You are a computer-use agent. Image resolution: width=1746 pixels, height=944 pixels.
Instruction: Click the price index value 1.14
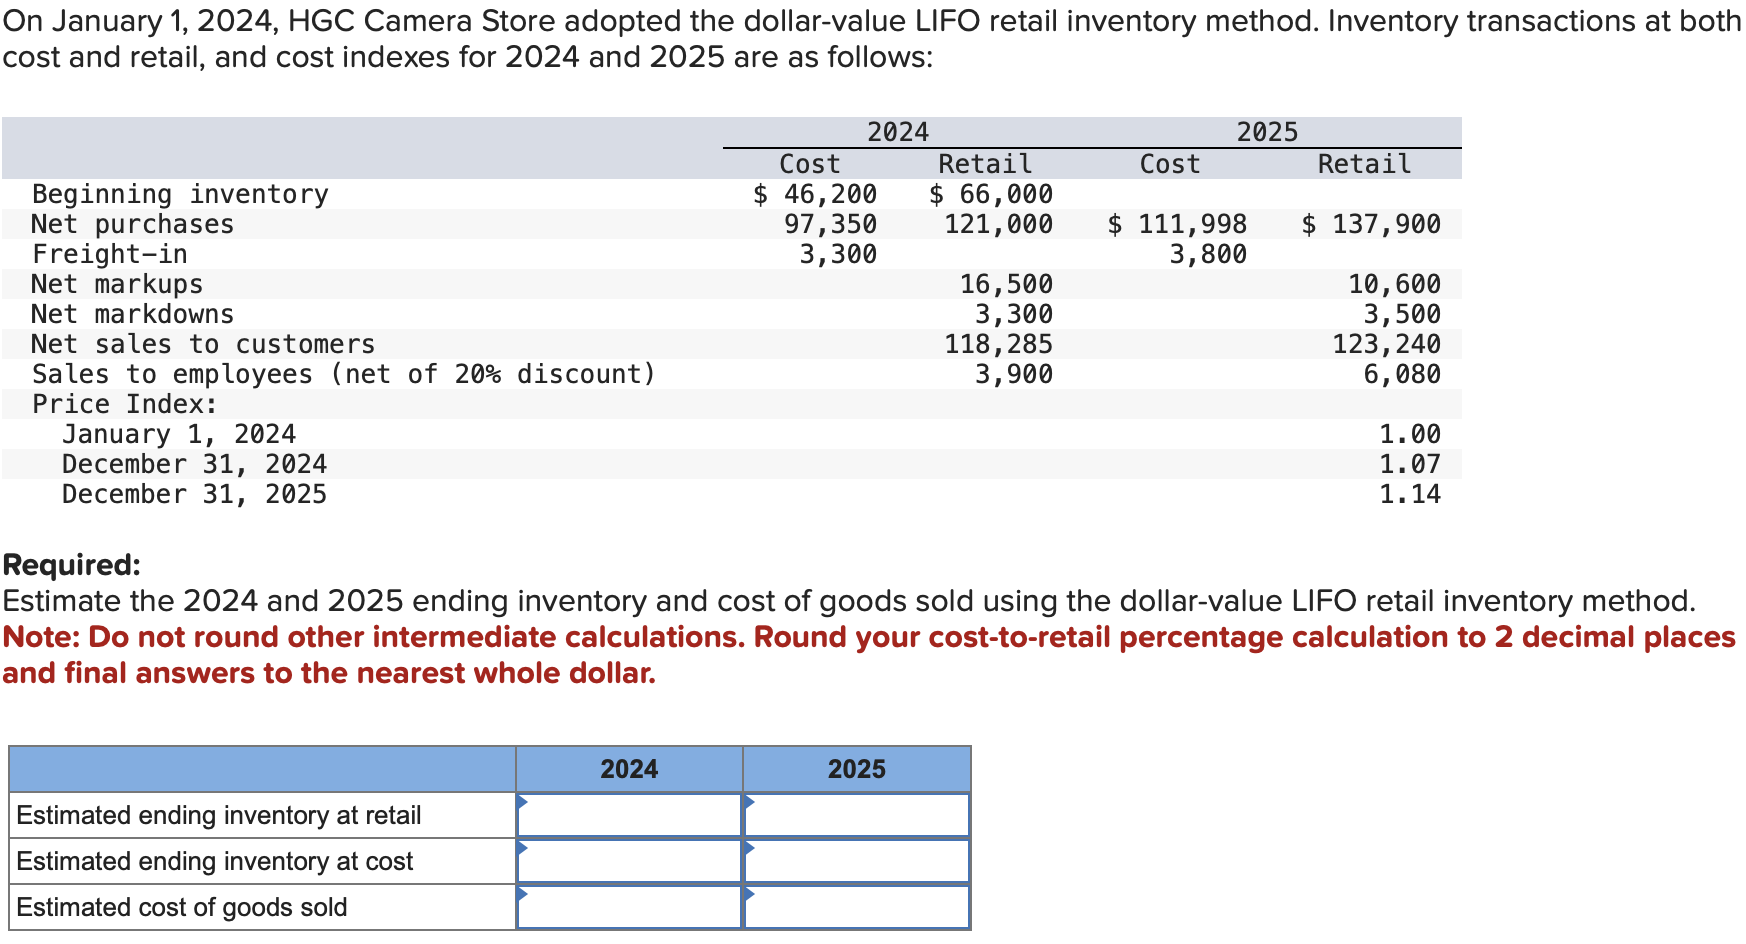(x=1410, y=494)
